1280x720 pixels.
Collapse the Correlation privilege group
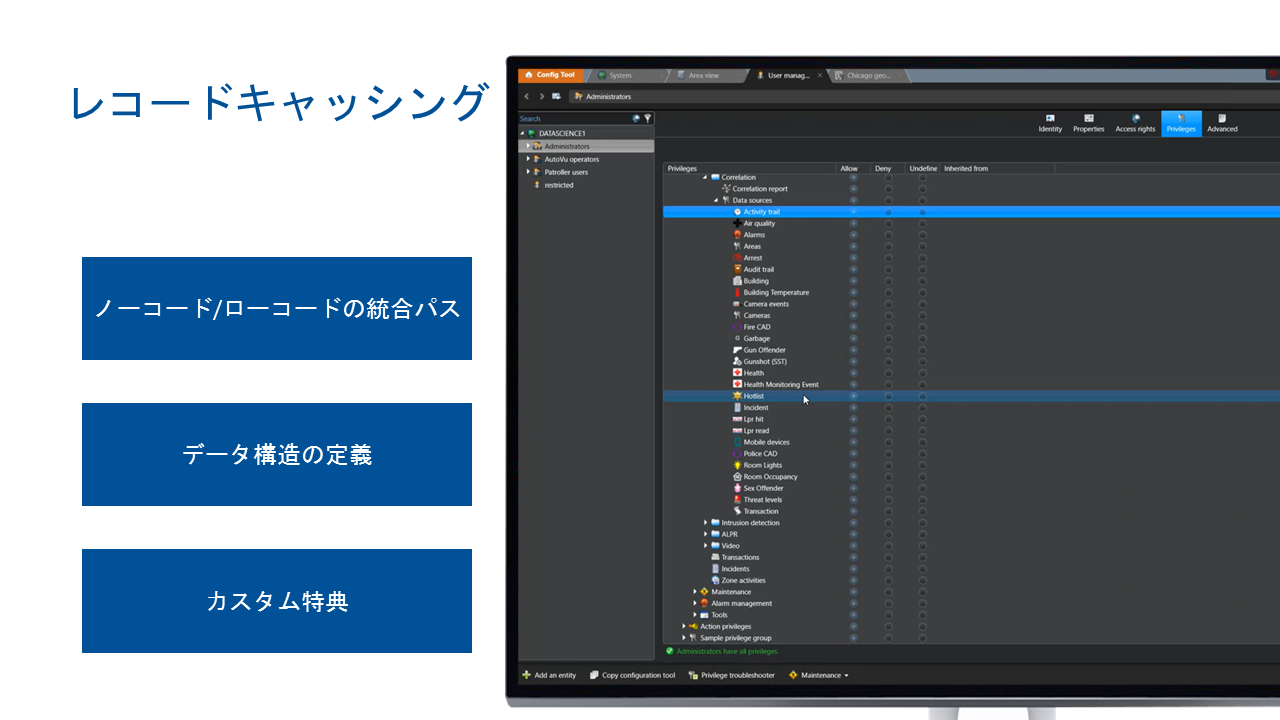tap(705, 177)
